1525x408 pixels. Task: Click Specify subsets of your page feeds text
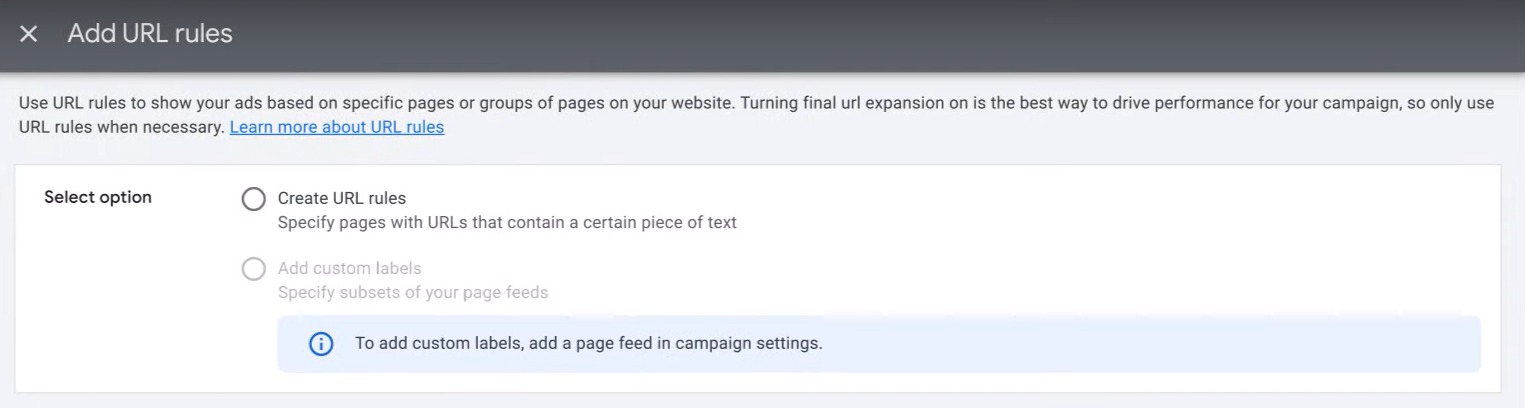(x=413, y=292)
